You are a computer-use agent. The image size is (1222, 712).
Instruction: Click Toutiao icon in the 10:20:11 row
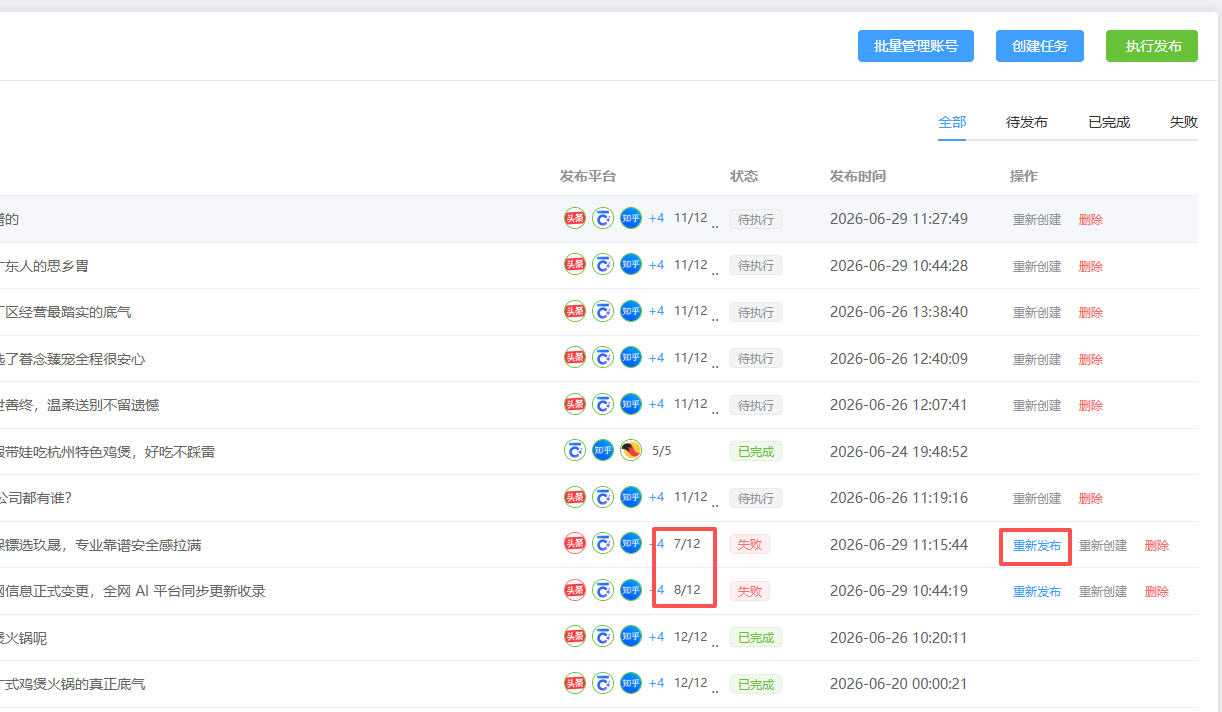(x=575, y=637)
